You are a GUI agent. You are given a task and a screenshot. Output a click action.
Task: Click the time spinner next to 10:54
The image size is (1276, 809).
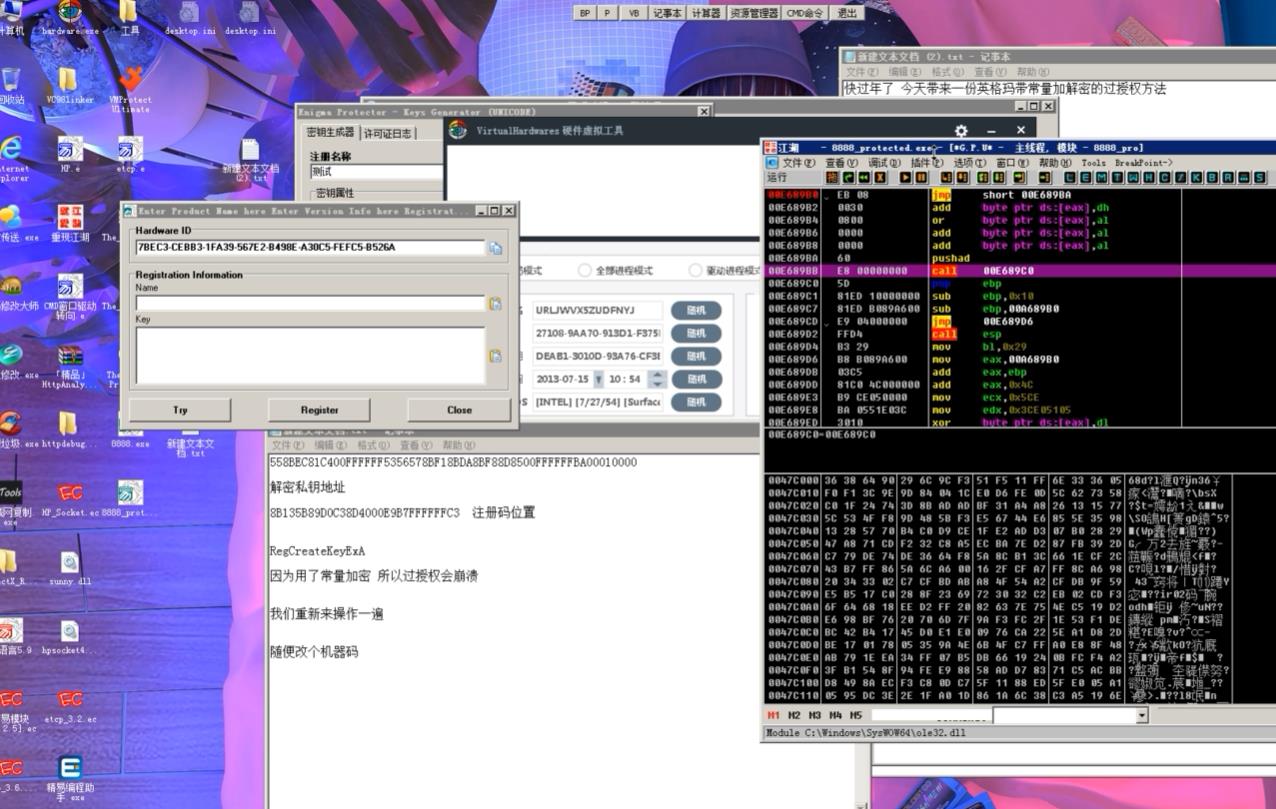pos(657,379)
